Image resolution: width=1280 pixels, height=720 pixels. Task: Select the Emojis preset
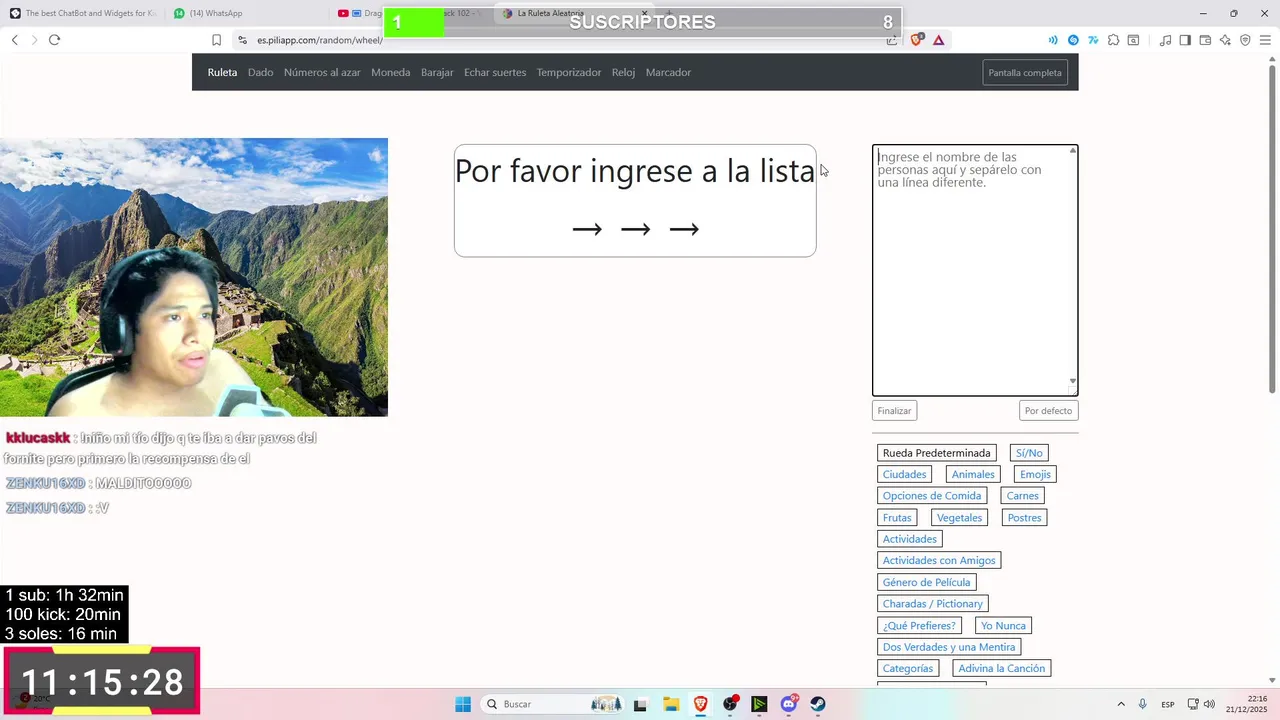coord(1035,474)
